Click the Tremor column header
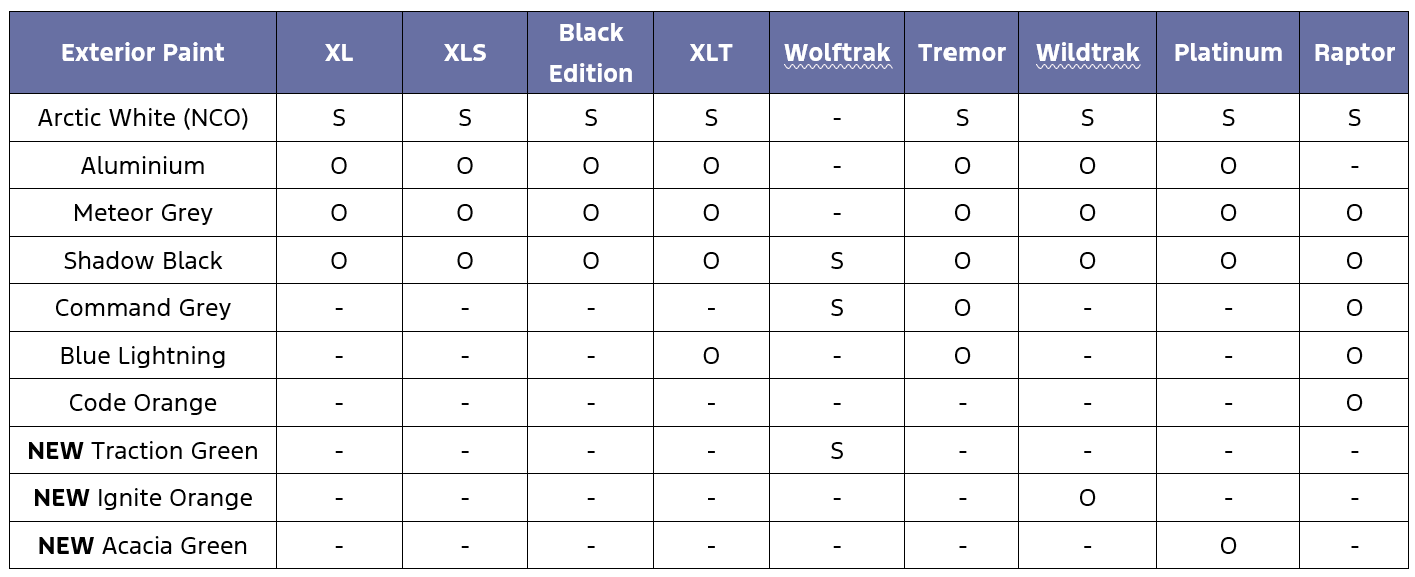Image resolution: width=1415 pixels, height=577 pixels. [962, 53]
